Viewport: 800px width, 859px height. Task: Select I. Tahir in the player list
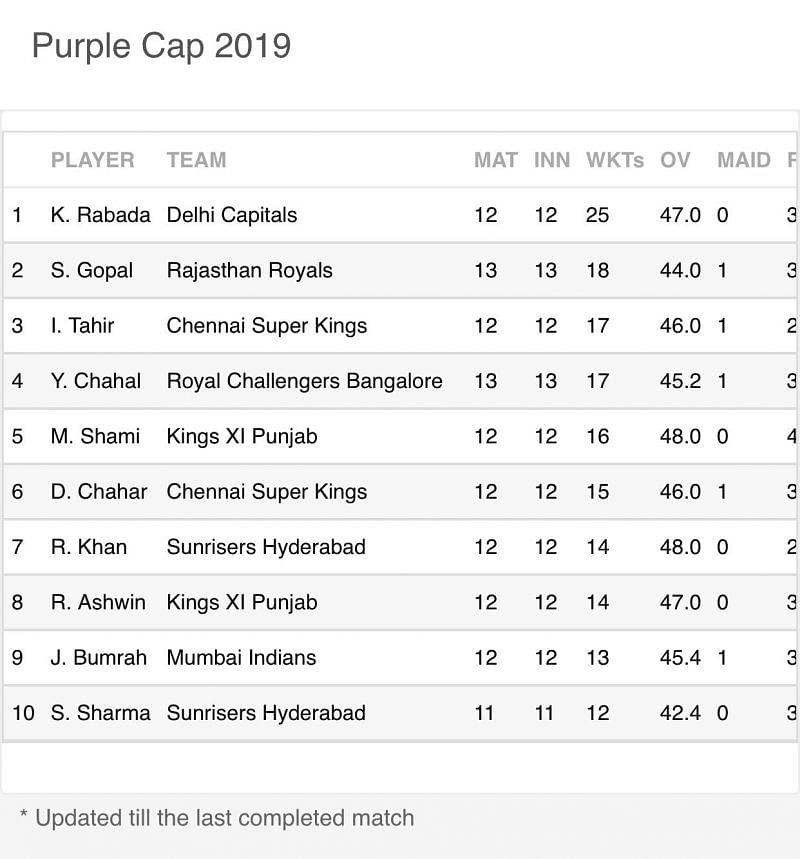point(82,326)
